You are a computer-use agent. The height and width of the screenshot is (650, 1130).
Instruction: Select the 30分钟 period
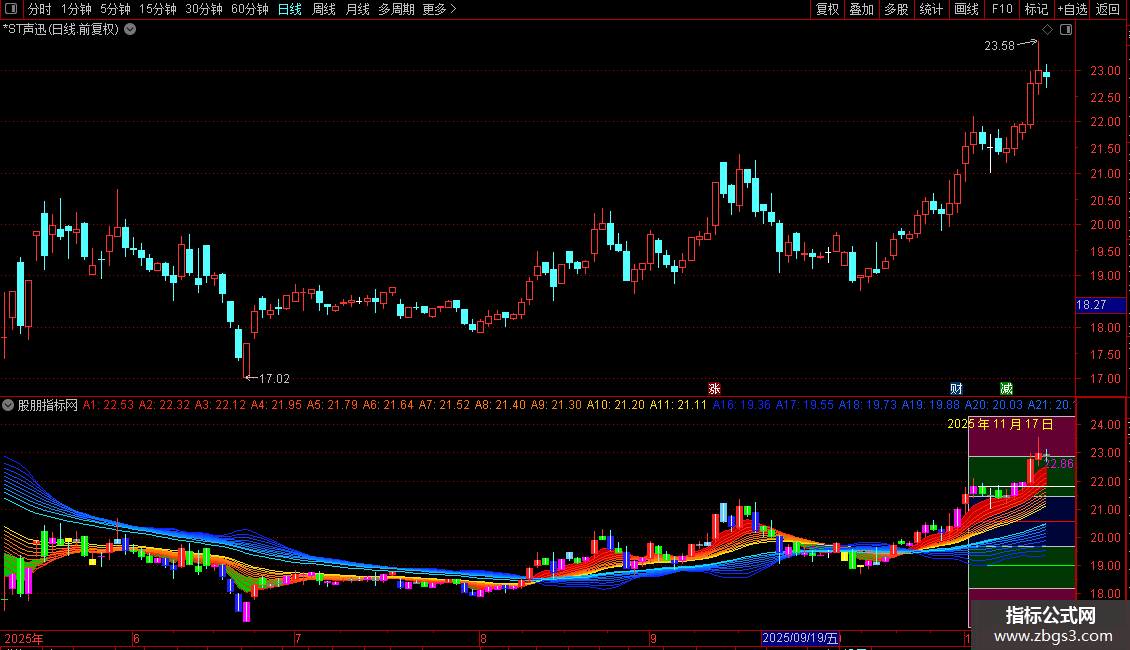click(x=204, y=9)
